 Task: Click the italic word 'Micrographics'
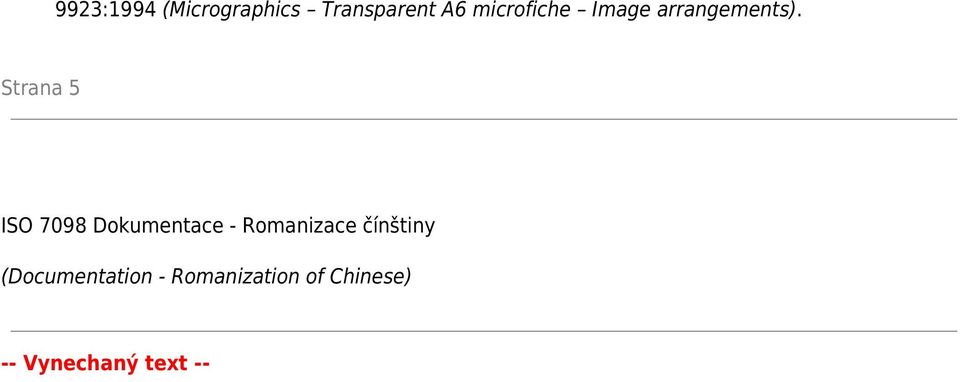(235, 10)
